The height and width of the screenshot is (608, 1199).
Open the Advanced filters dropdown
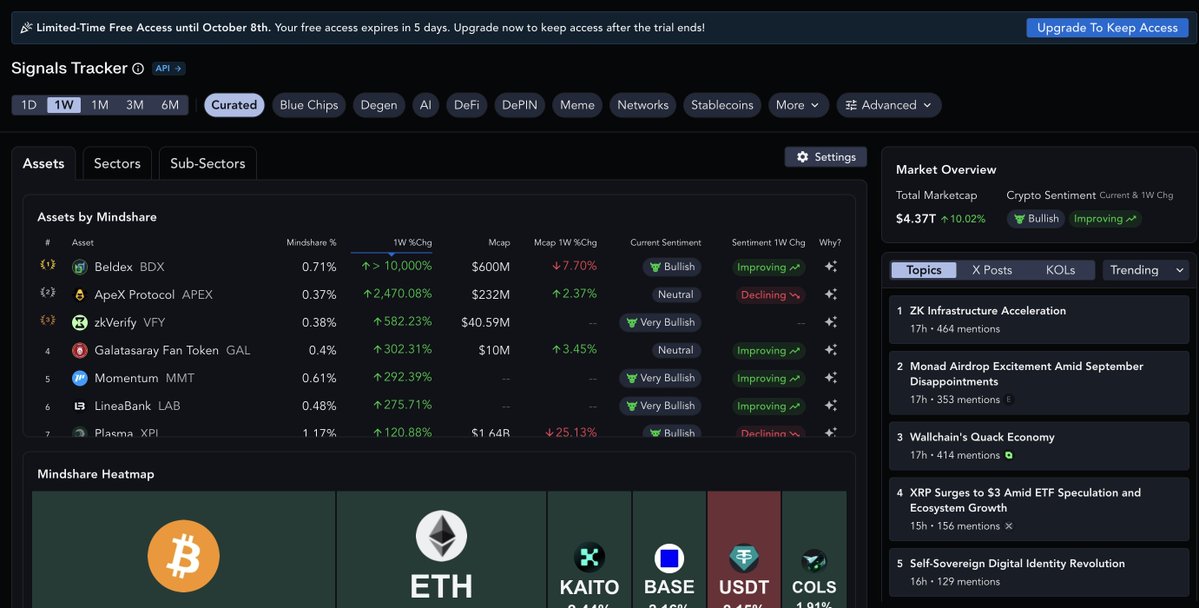(889, 105)
